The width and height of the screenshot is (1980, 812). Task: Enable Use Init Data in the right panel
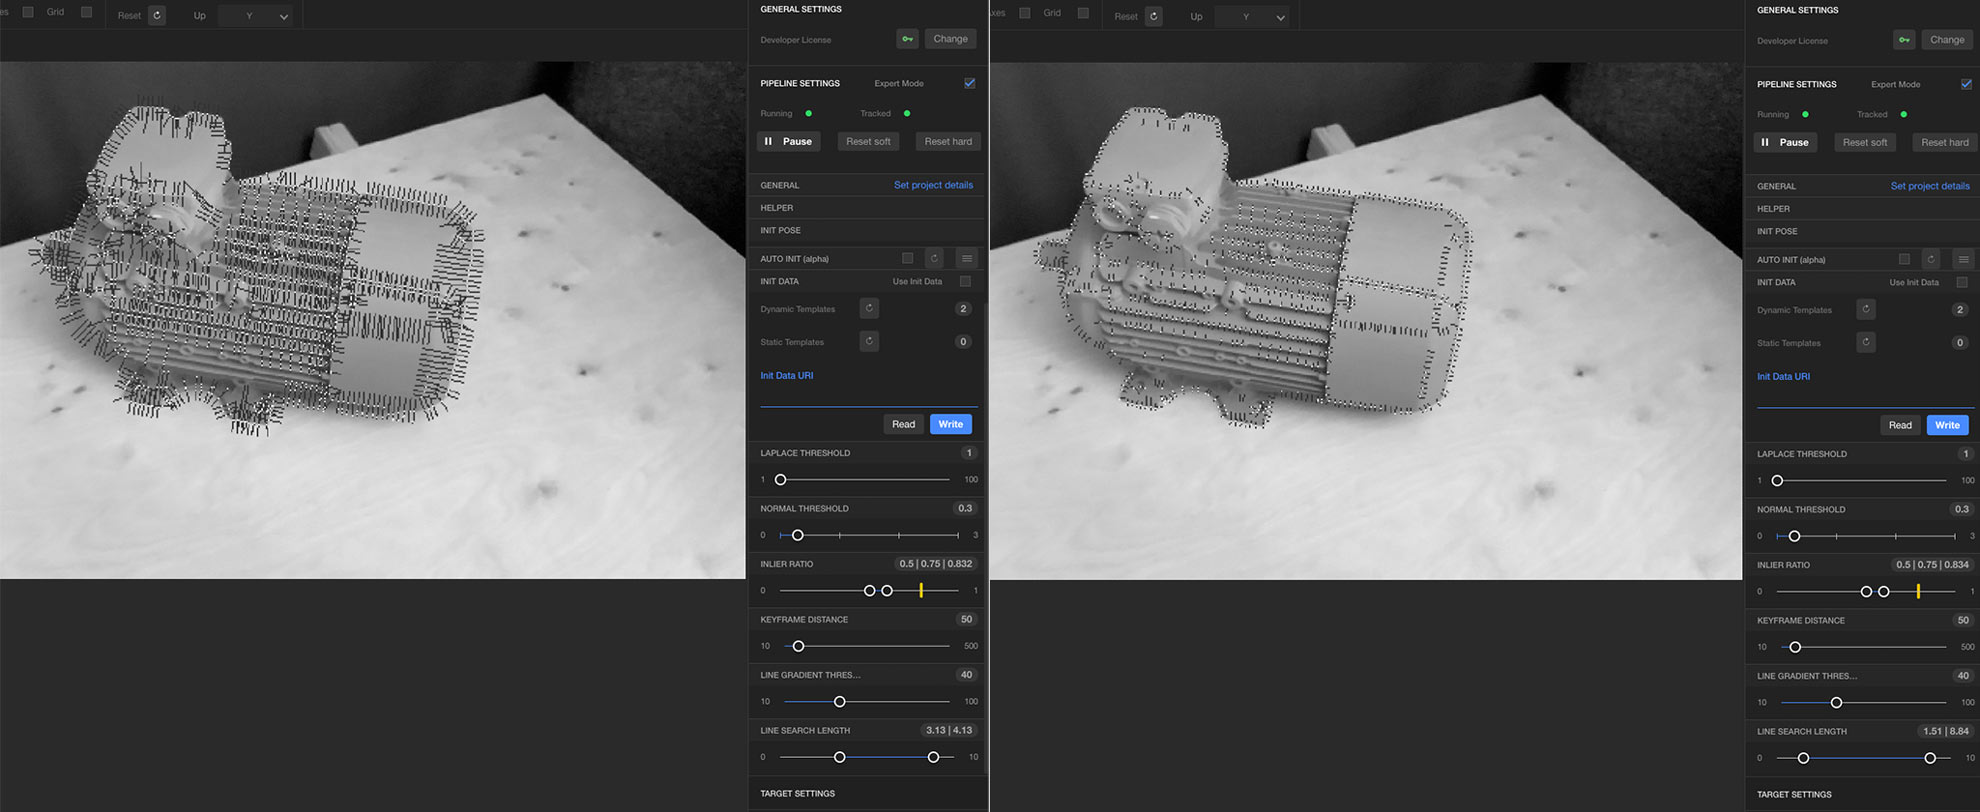tap(1962, 282)
